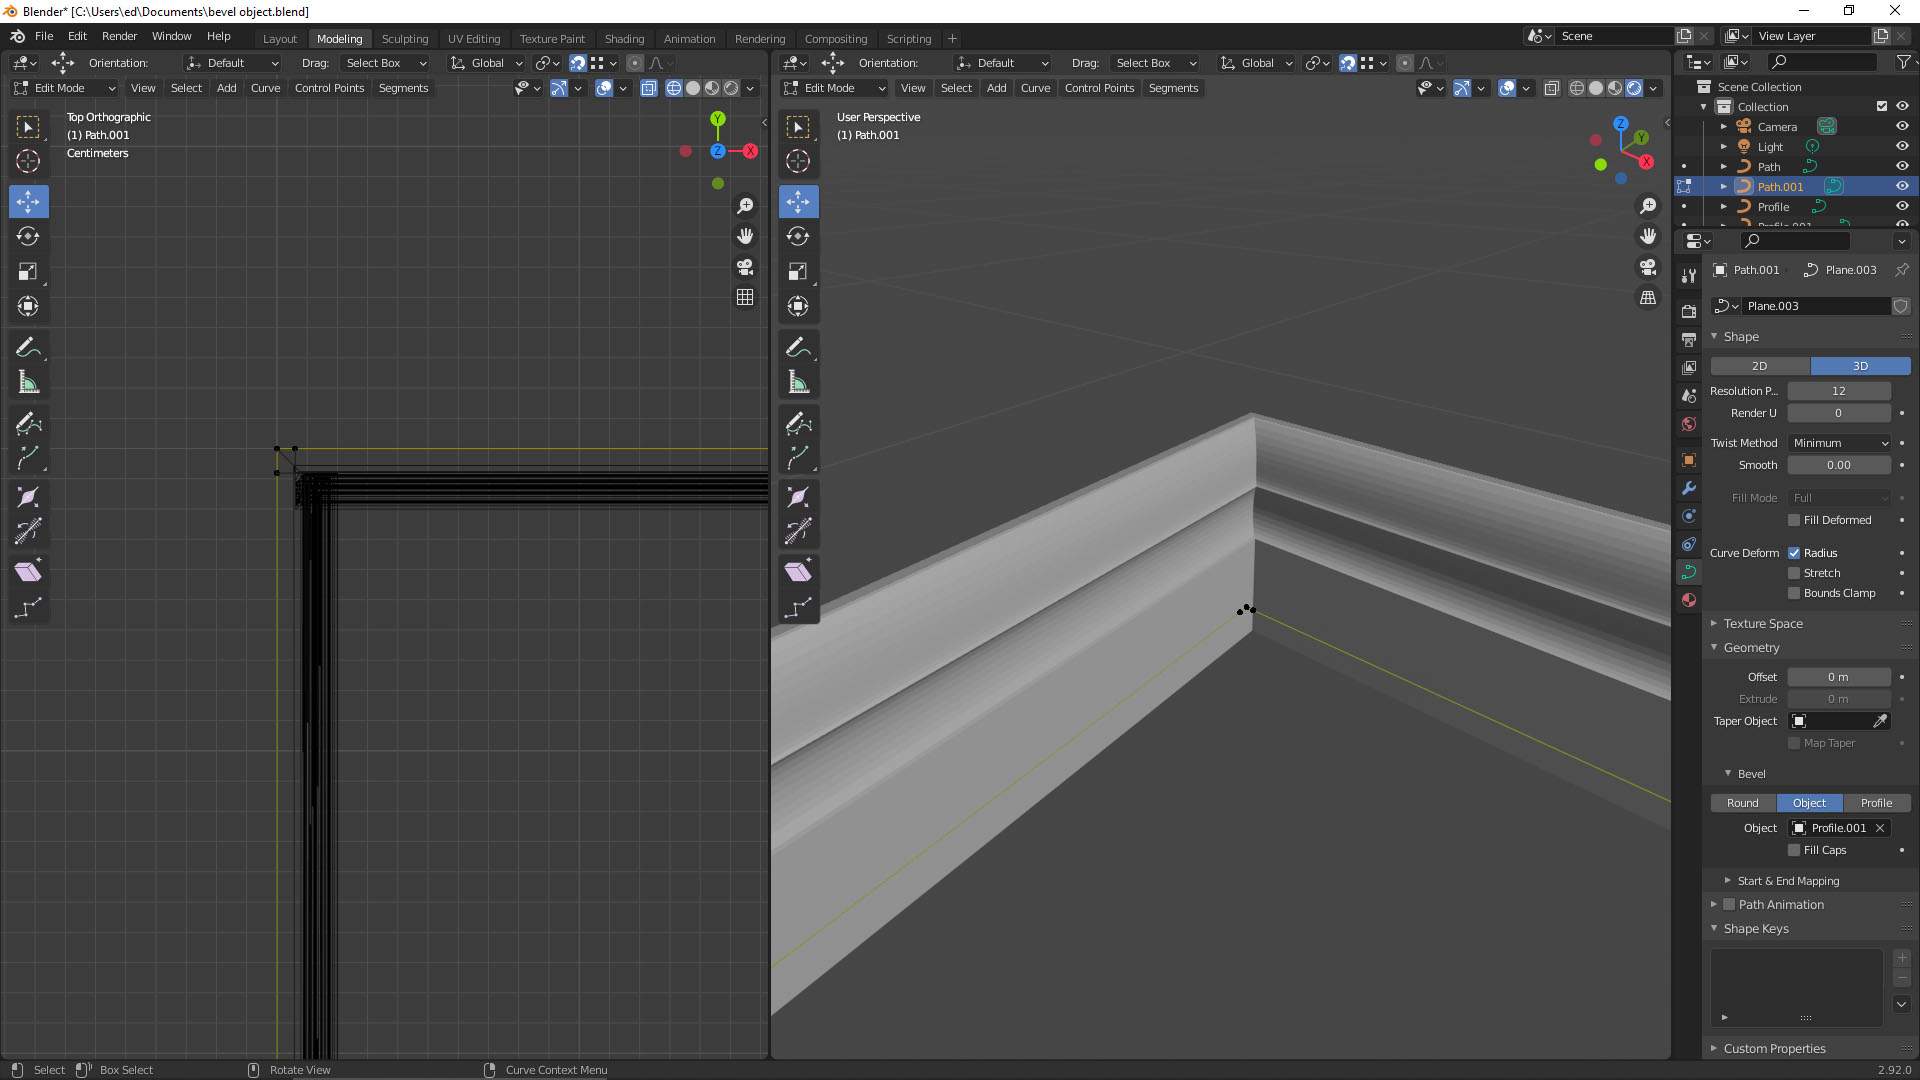This screenshot has height=1080, width=1920.
Task: Open Object Data Properties with the curve icon
Action: pos(1689,571)
